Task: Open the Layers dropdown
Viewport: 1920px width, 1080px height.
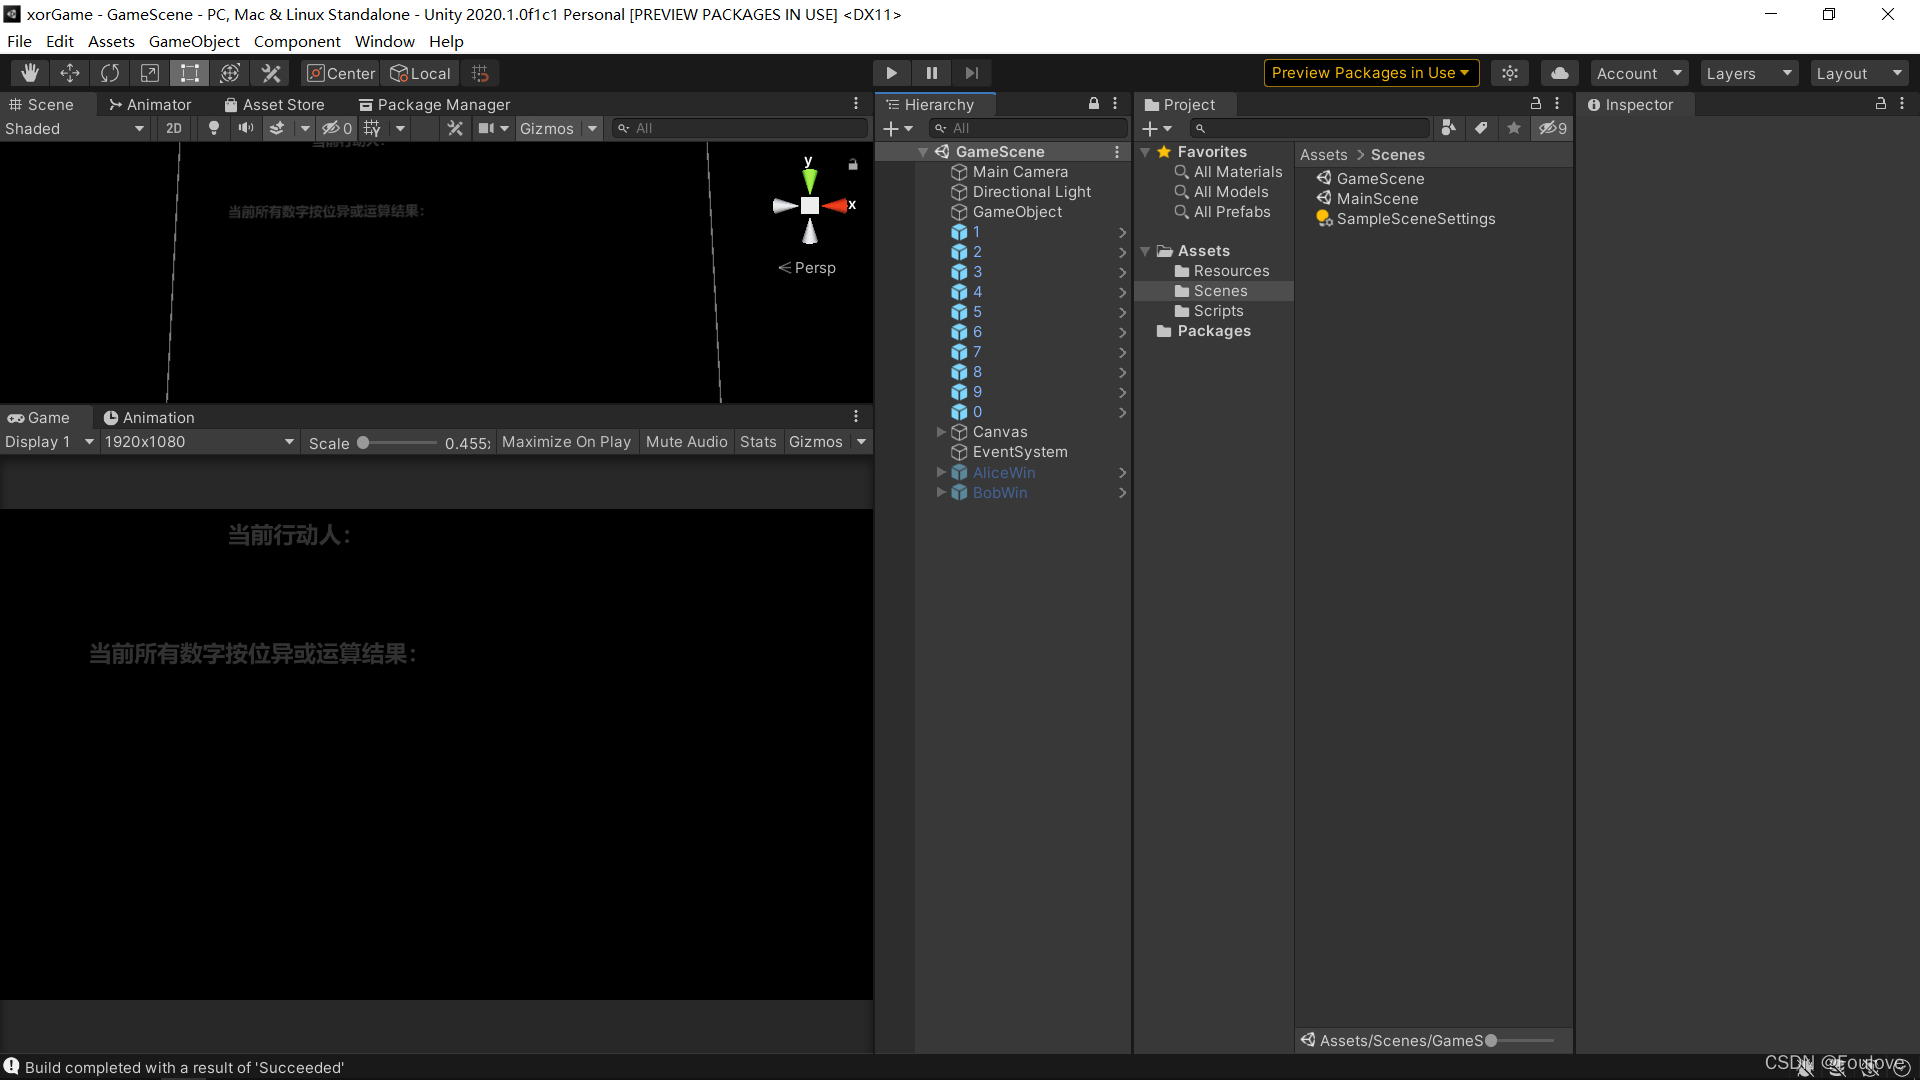Action: pos(1747,73)
